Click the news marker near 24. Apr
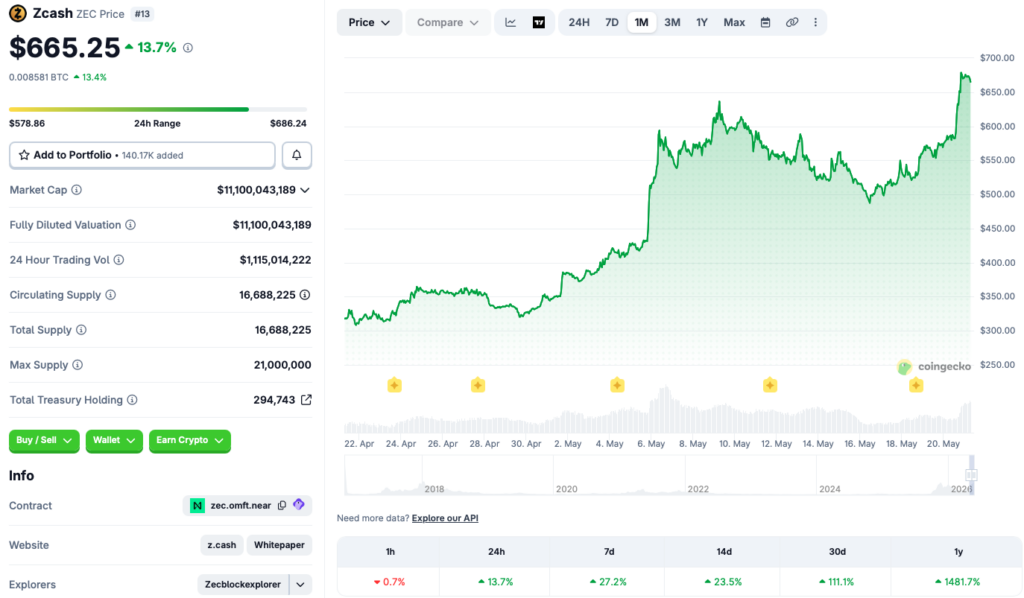 [x=394, y=385]
